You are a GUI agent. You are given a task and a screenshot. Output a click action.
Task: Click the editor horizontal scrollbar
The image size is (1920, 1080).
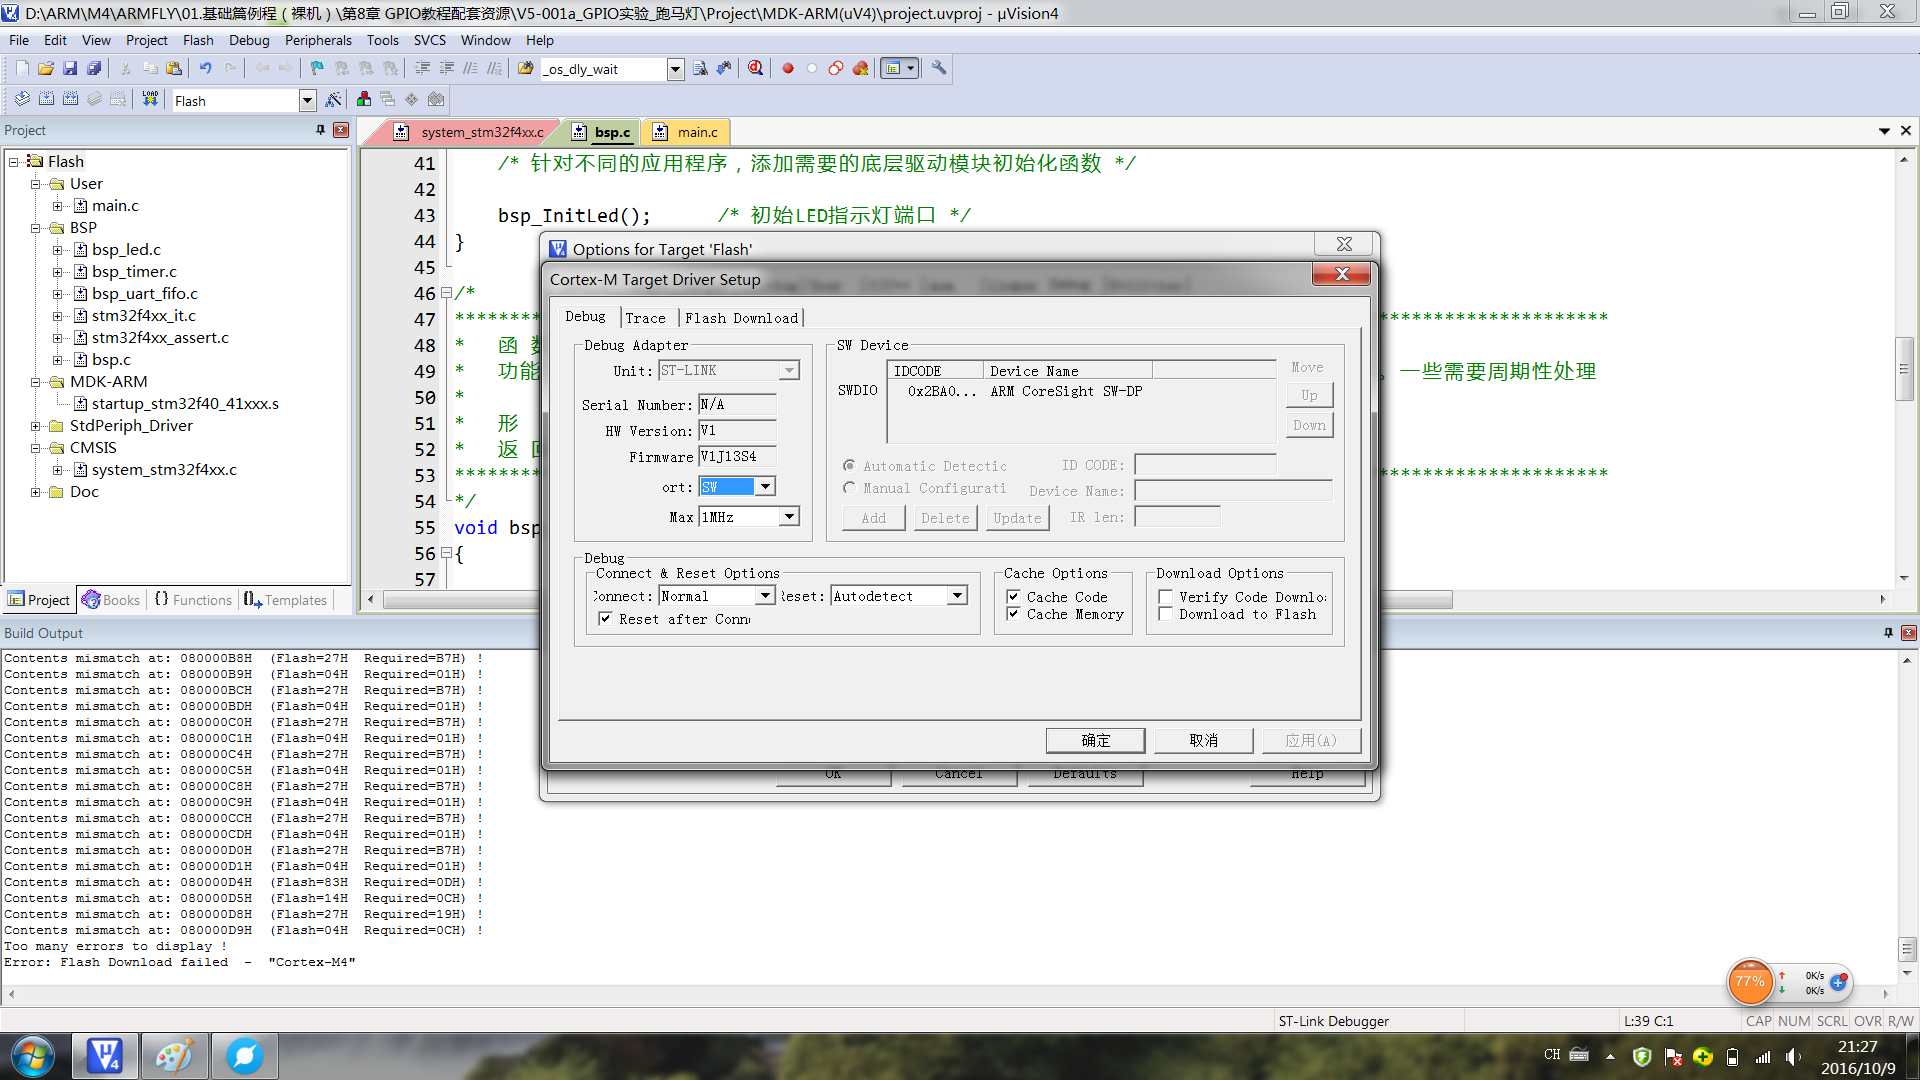pyautogui.click(x=1125, y=599)
